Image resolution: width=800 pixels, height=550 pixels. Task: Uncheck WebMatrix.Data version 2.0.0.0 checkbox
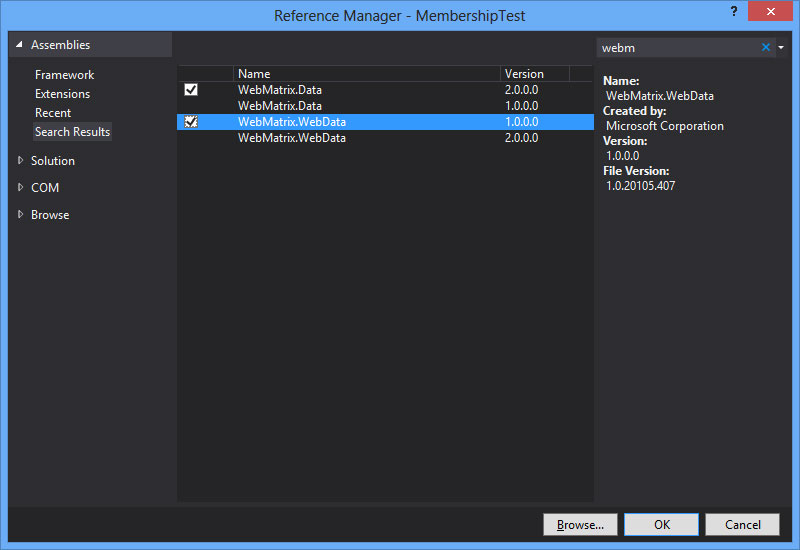pyautogui.click(x=191, y=90)
